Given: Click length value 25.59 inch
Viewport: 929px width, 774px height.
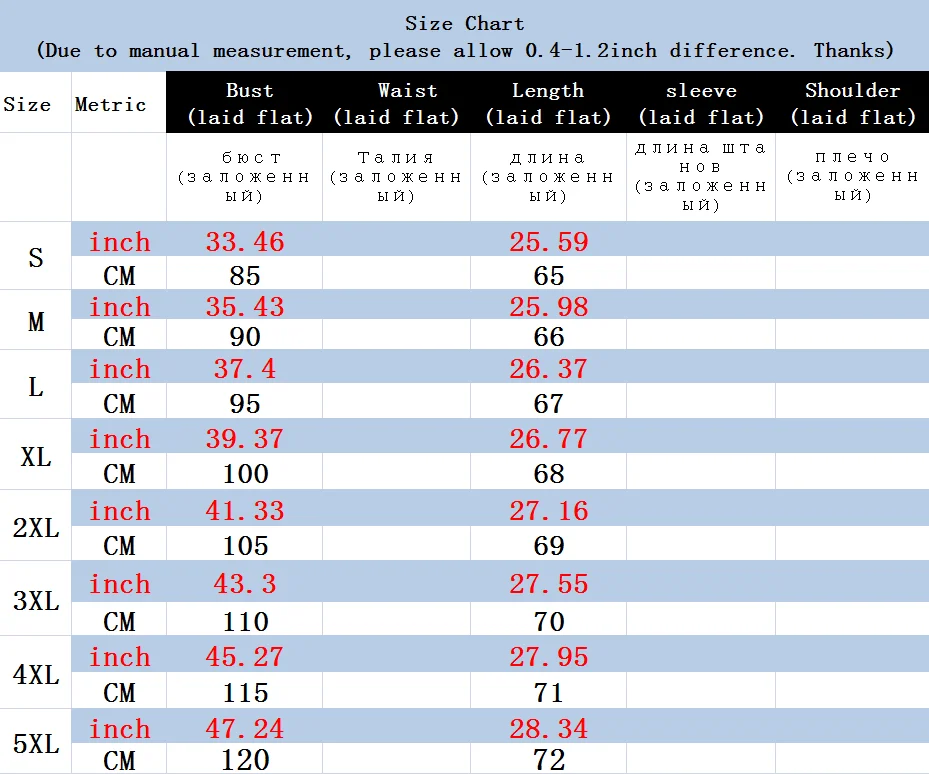Looking at the screenshot, I should coord(549,242).
